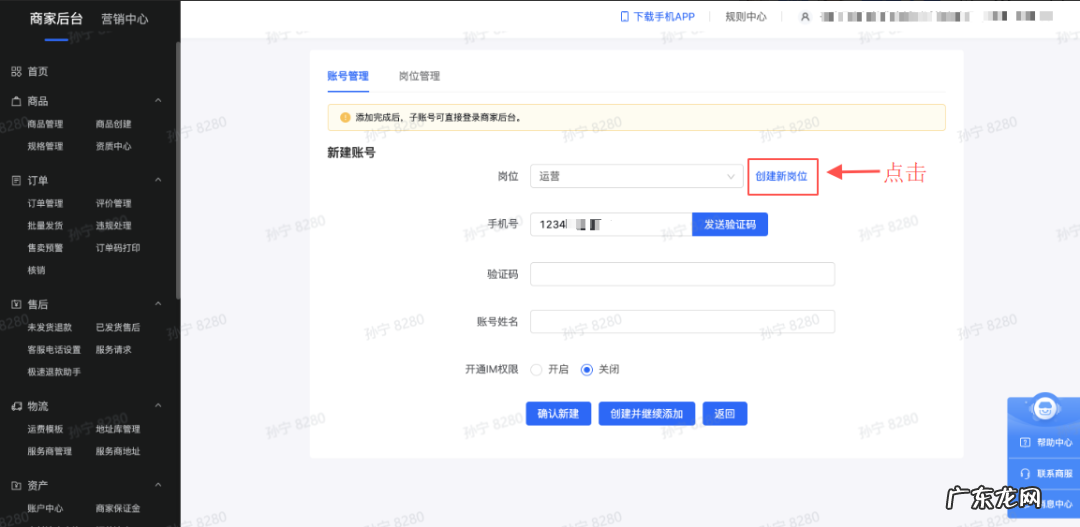The image size is (1080, 527).
Task: Focus the 手机号 input field
Action: point(611,225)
